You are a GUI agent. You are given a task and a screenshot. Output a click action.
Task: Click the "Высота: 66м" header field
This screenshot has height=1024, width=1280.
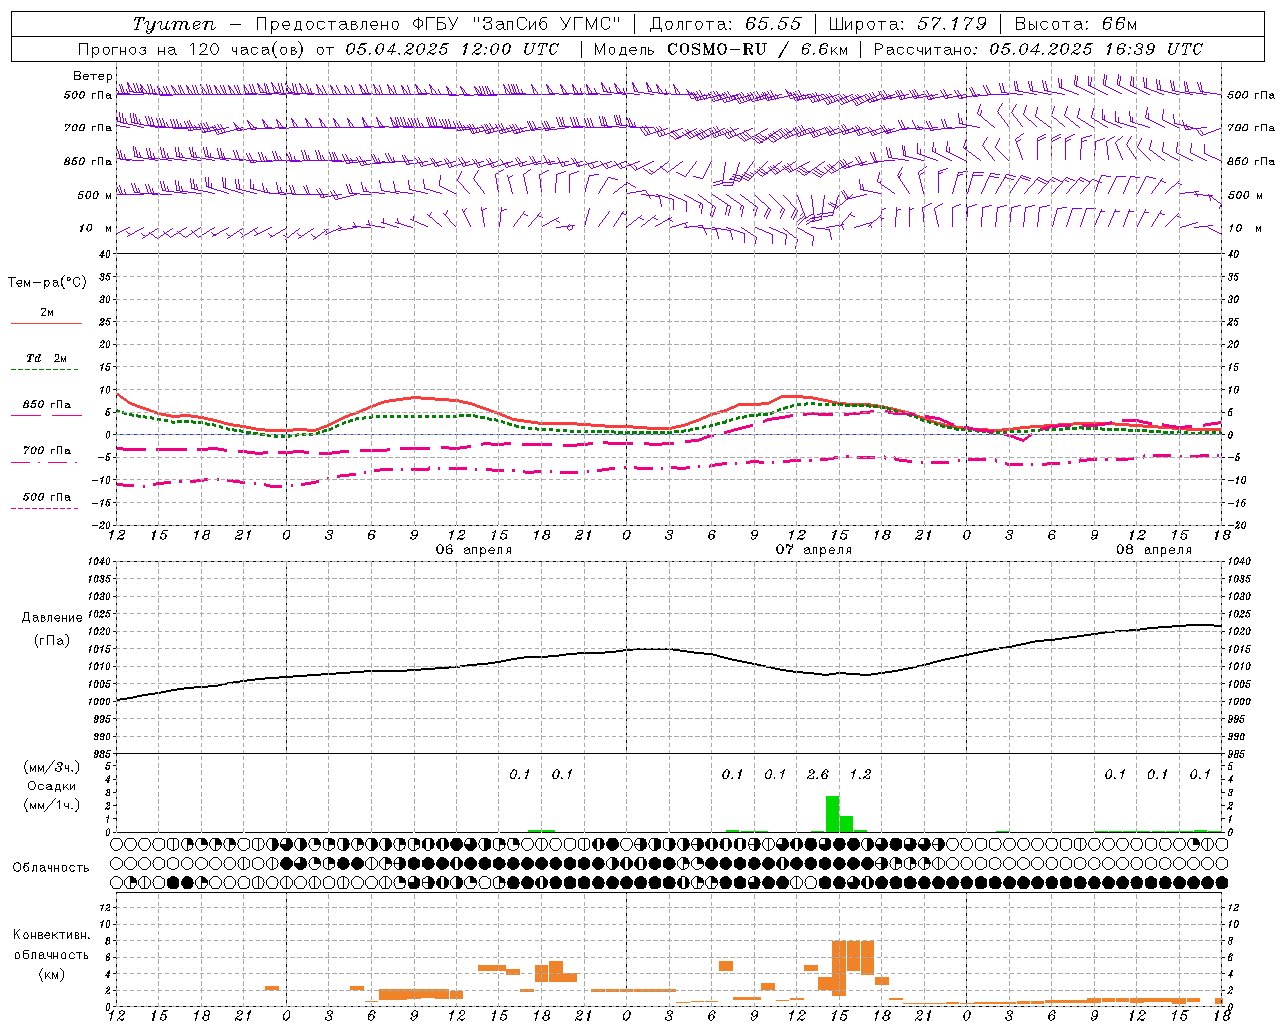coord(1076,24)
